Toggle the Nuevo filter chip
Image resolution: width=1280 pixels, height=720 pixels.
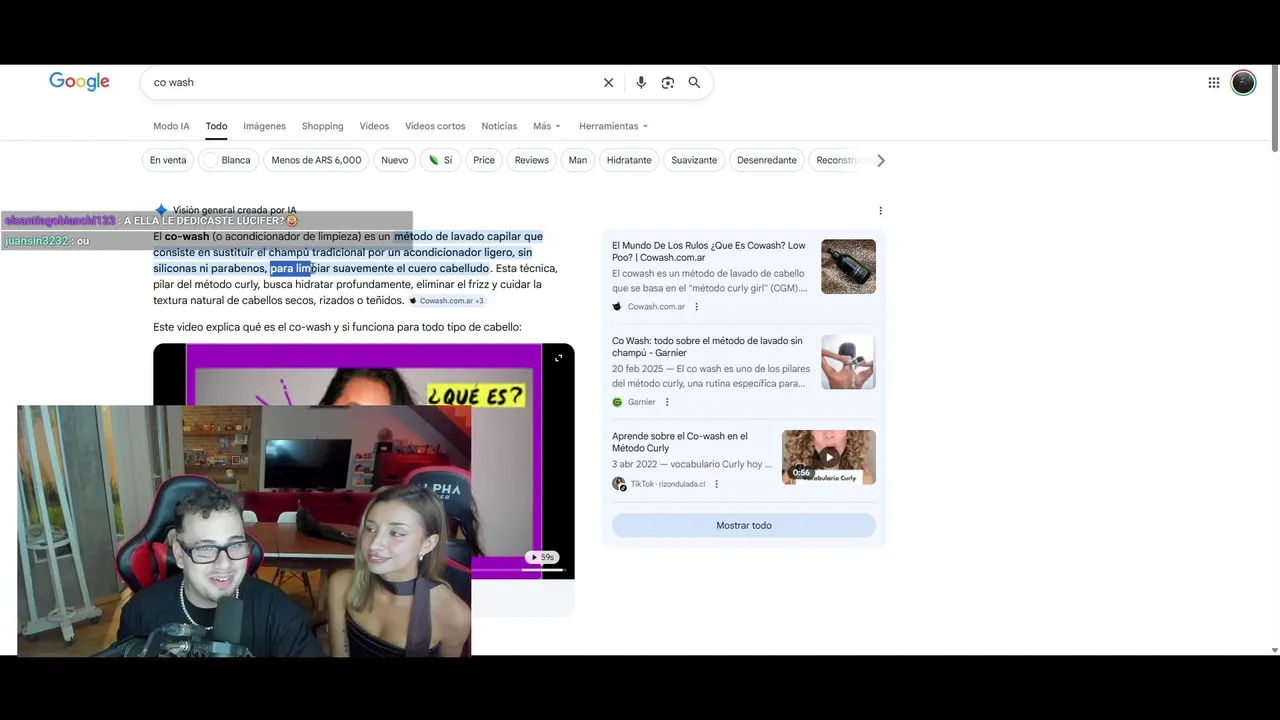click(x=394, y=160)
